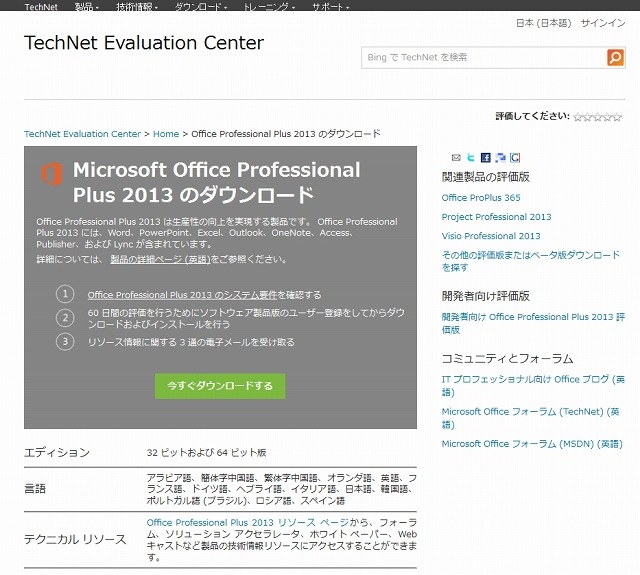640x575 pixels.
Task: Open 開発者向け Office Professional Plus 2013 評価版 link
Action: coord(533,323)
